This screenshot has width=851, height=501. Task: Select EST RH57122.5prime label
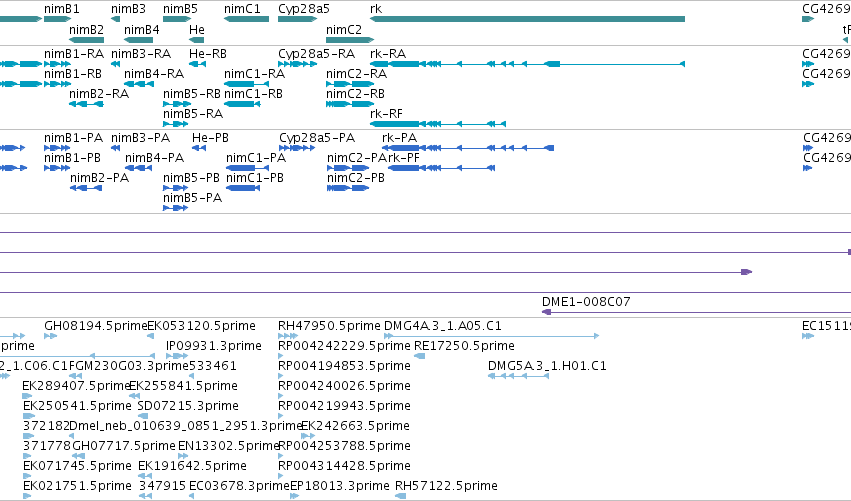tap(446, 486)
